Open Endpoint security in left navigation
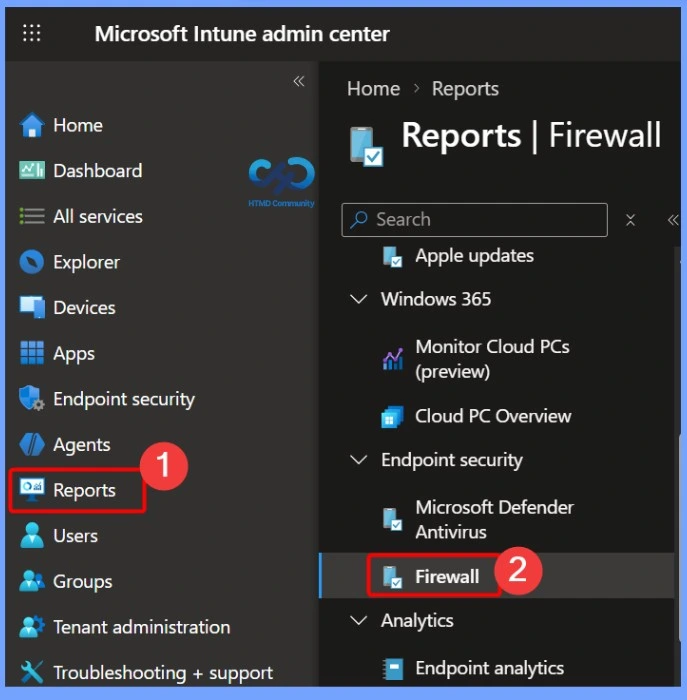 pos(124,399)
